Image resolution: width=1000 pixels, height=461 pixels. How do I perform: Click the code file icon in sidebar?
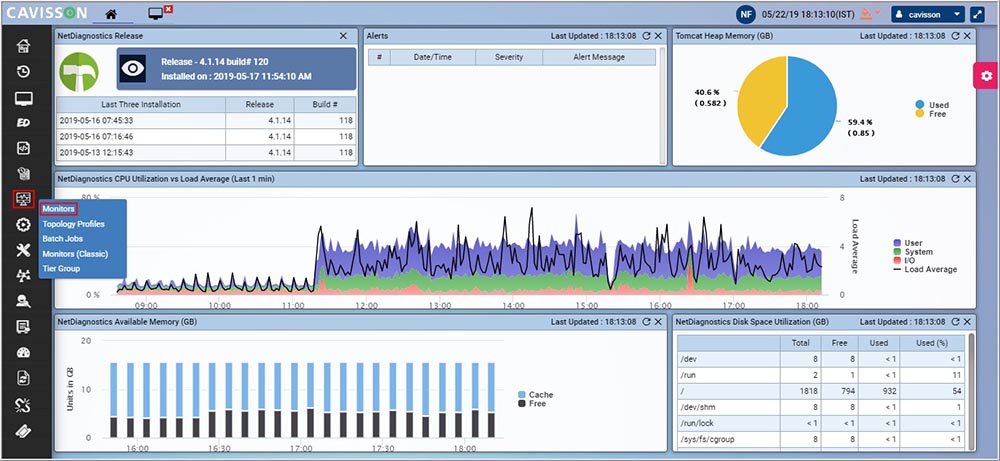[x=24, y=148]
